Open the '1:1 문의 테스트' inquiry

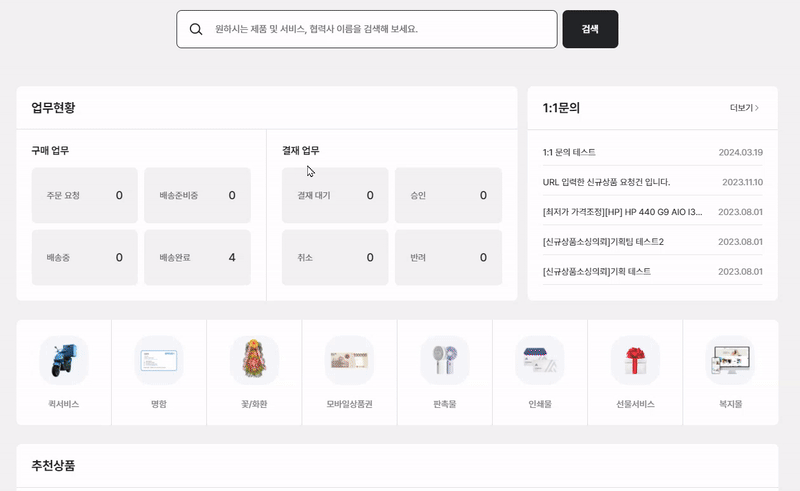pos(569,152)
